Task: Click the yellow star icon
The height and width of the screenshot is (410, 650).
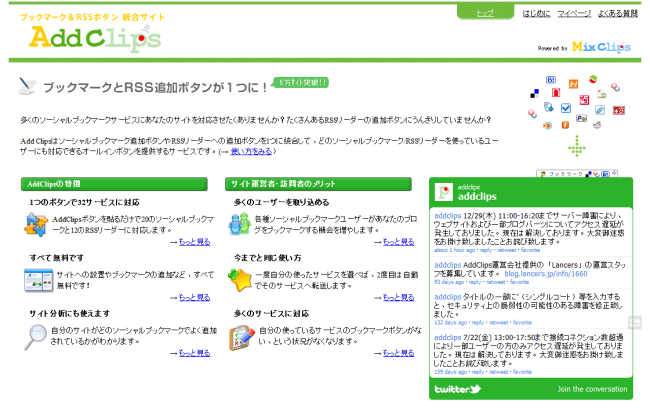Action: tap(240, 280)
